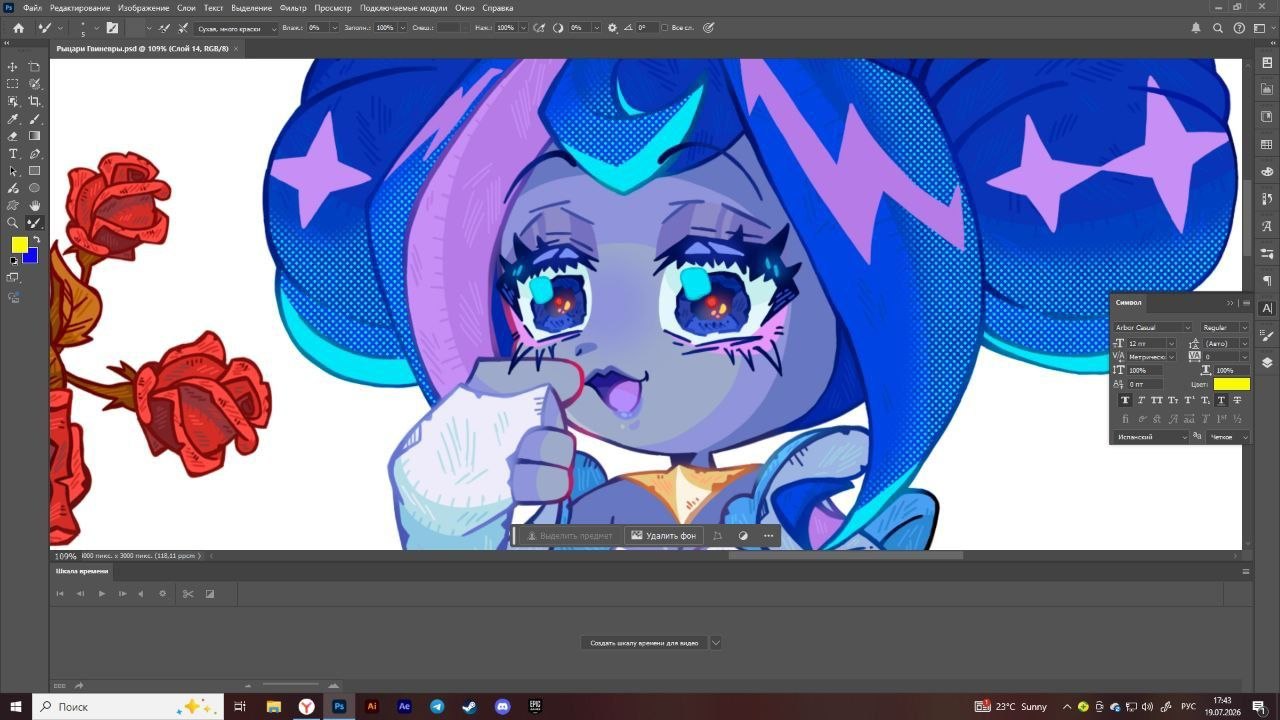The height and width of the screenshot is (720, 1280).
Task: Select the Crop tool
Action: 35,101
